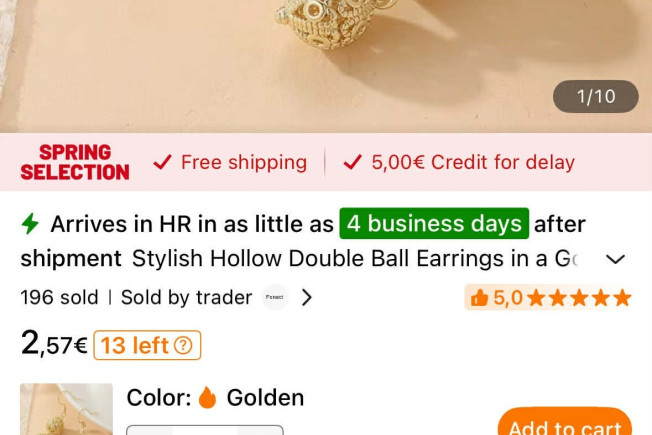Click the 4 business days green badge
The image size is (652, 435).
coord(434,224)
